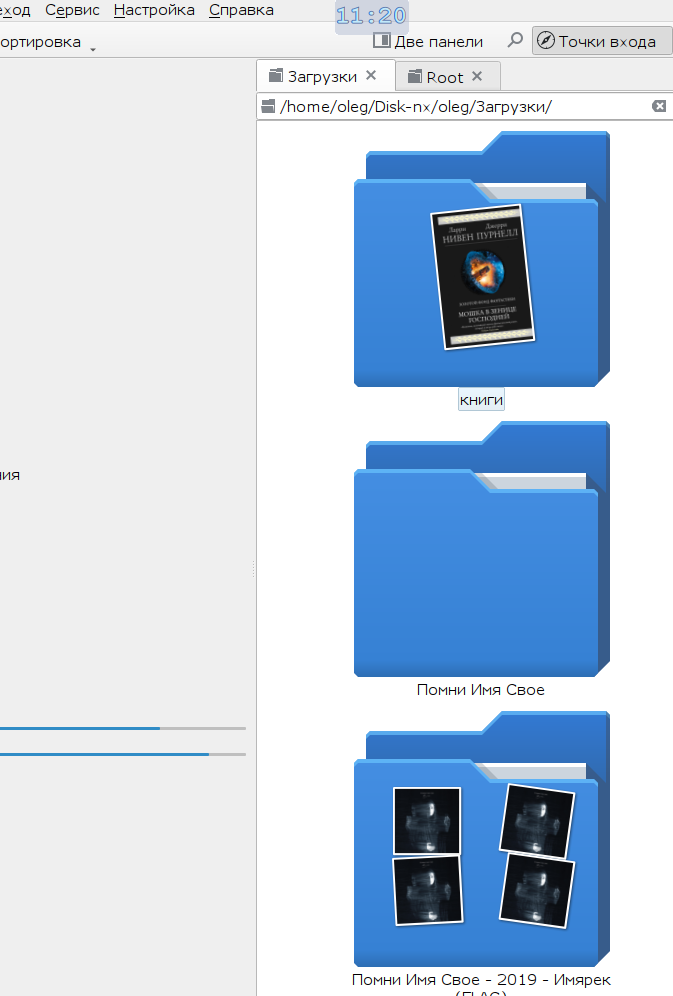Screen dimensions: 673x996
Task: Expand the Сортировка dropdown arrow
Action: pyautogui.click(x=93, y=49)
